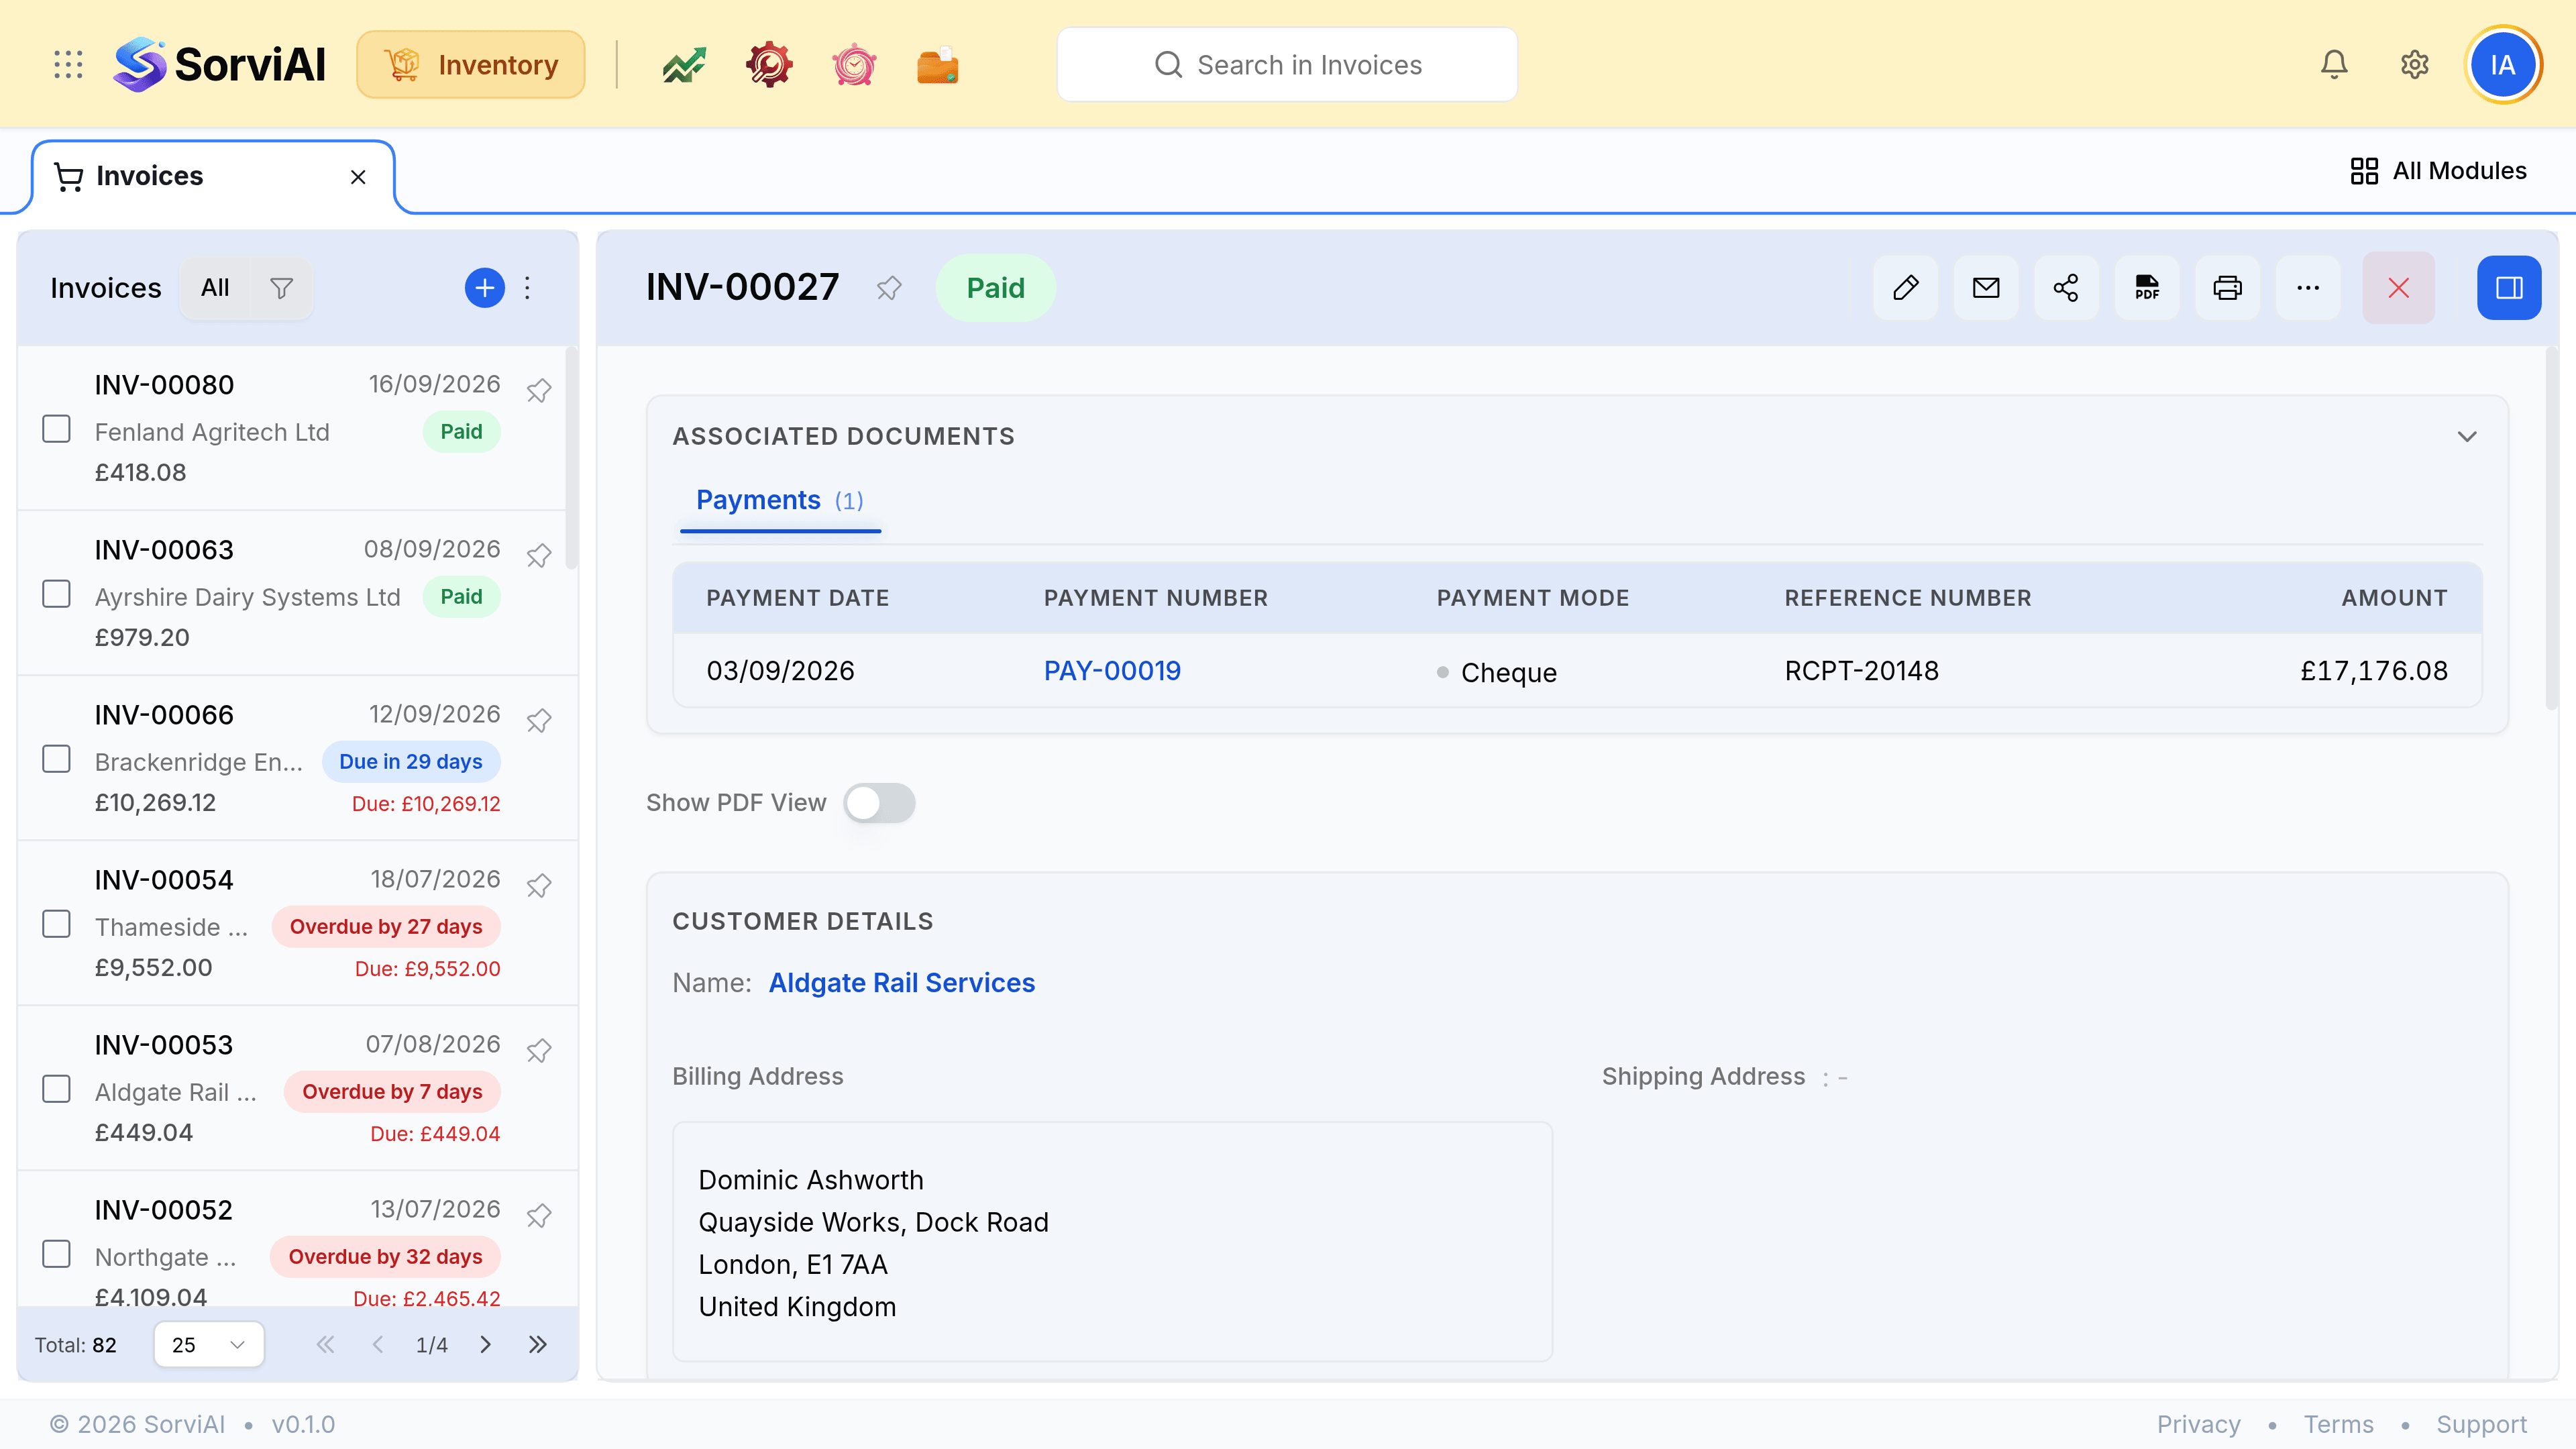
Task: Toggle the side panel layout button
Action: [2509, 288]
